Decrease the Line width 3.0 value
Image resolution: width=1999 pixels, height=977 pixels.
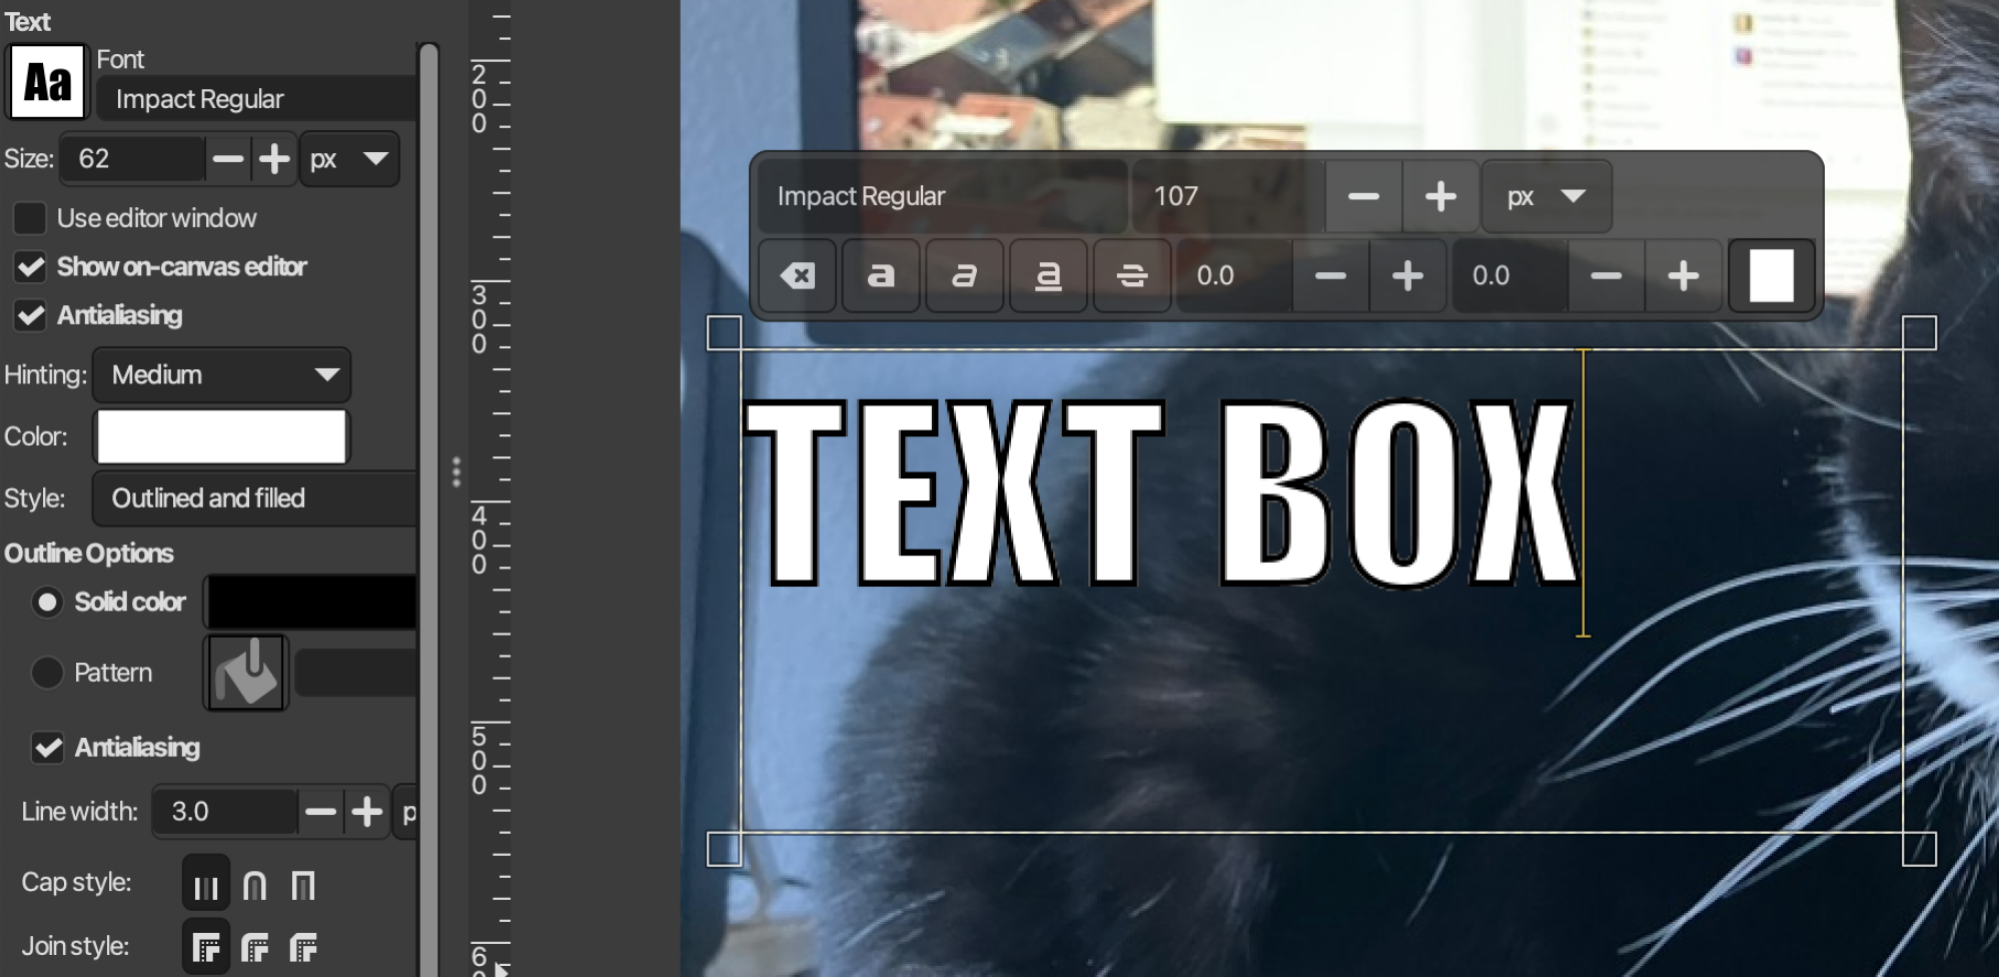tap(321, 812)
